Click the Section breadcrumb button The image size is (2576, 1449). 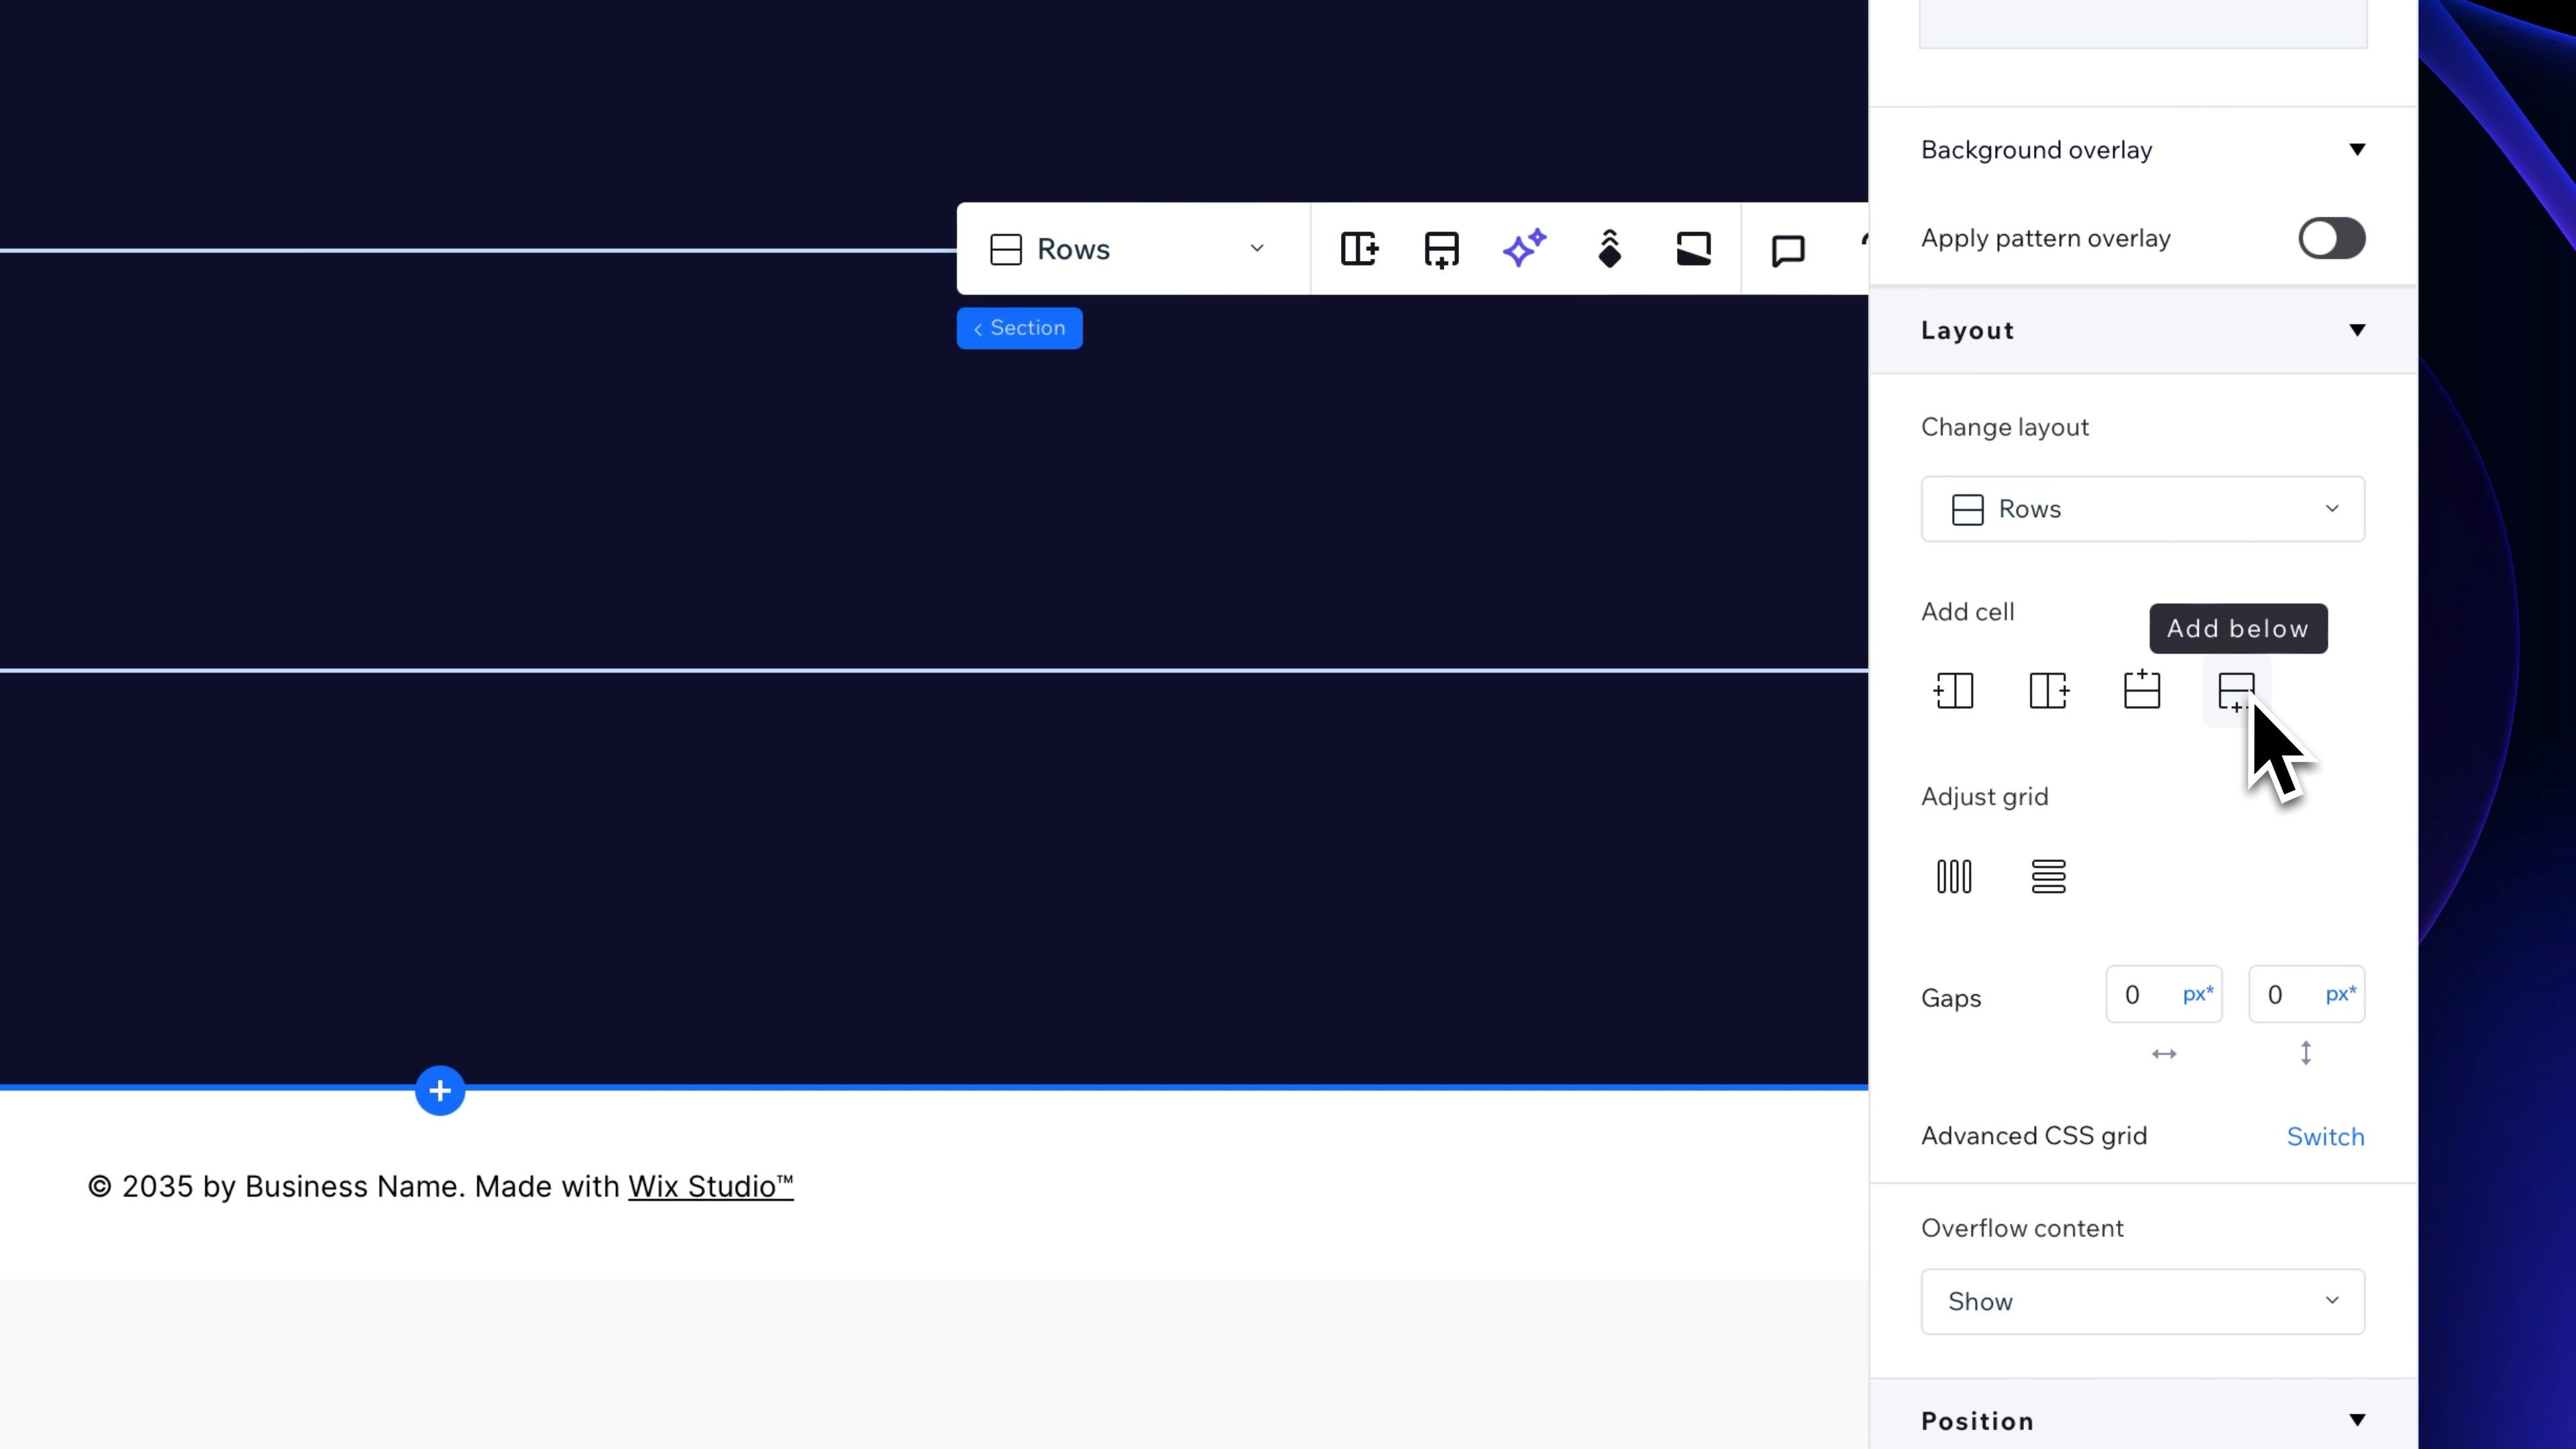coord(1019,328)
